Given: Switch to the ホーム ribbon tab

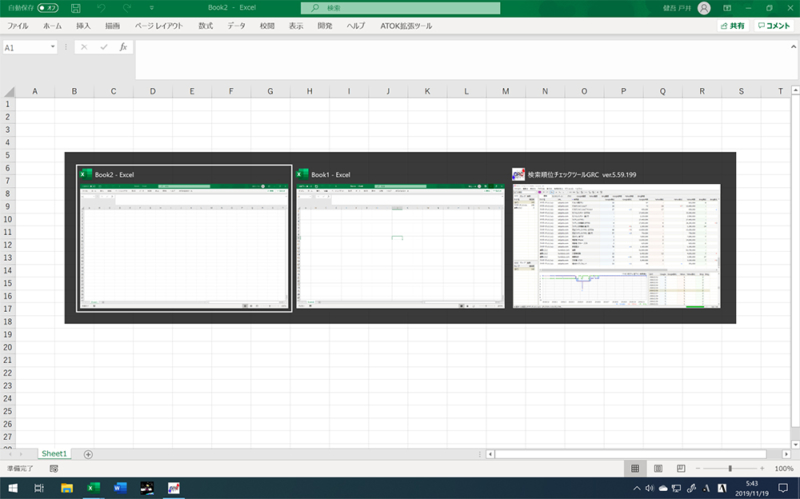Looking at the screenshot, I should (52, 26).
